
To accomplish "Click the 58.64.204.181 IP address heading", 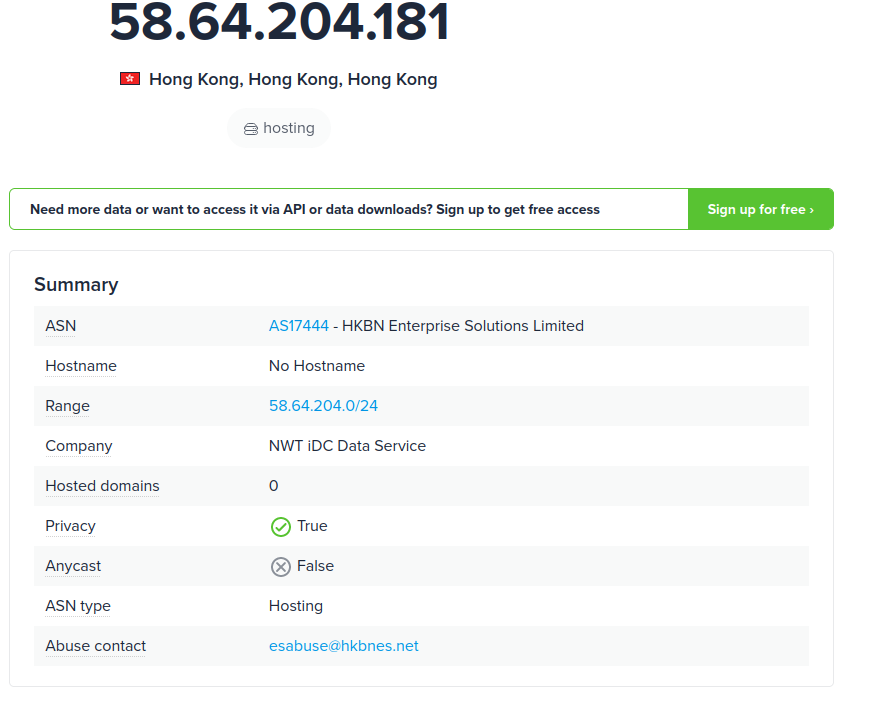I will pyautogui.click(x=279, y=22).
